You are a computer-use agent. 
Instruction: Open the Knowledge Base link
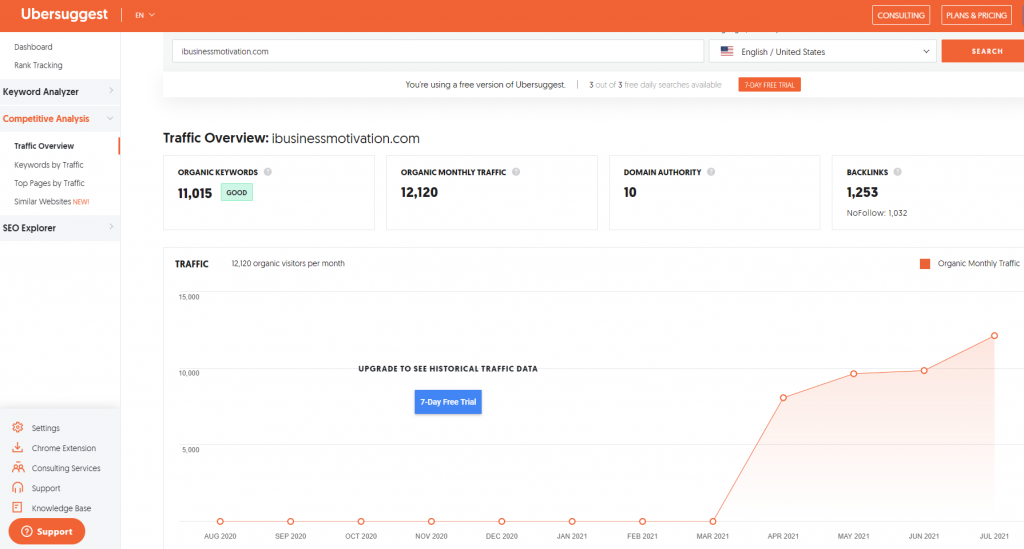pos(61,508)
